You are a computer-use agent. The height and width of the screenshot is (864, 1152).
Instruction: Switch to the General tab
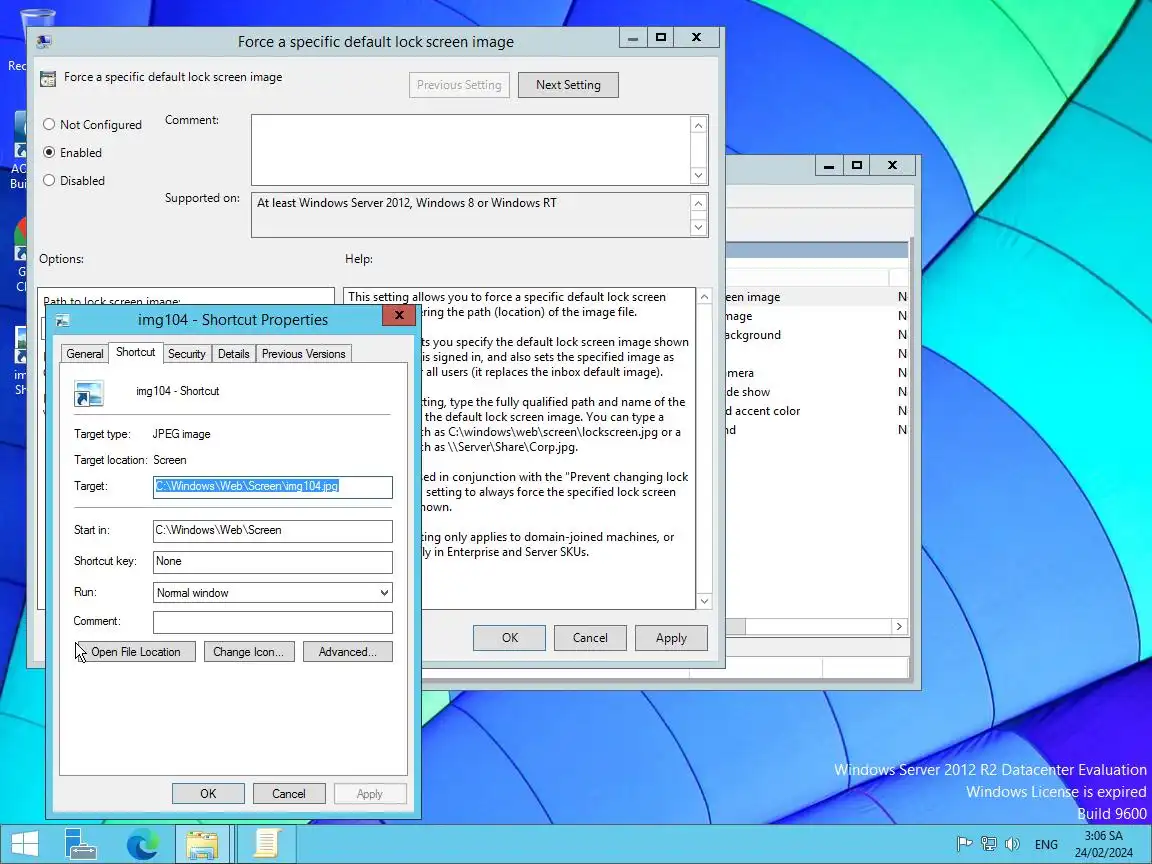click(84, 353)
